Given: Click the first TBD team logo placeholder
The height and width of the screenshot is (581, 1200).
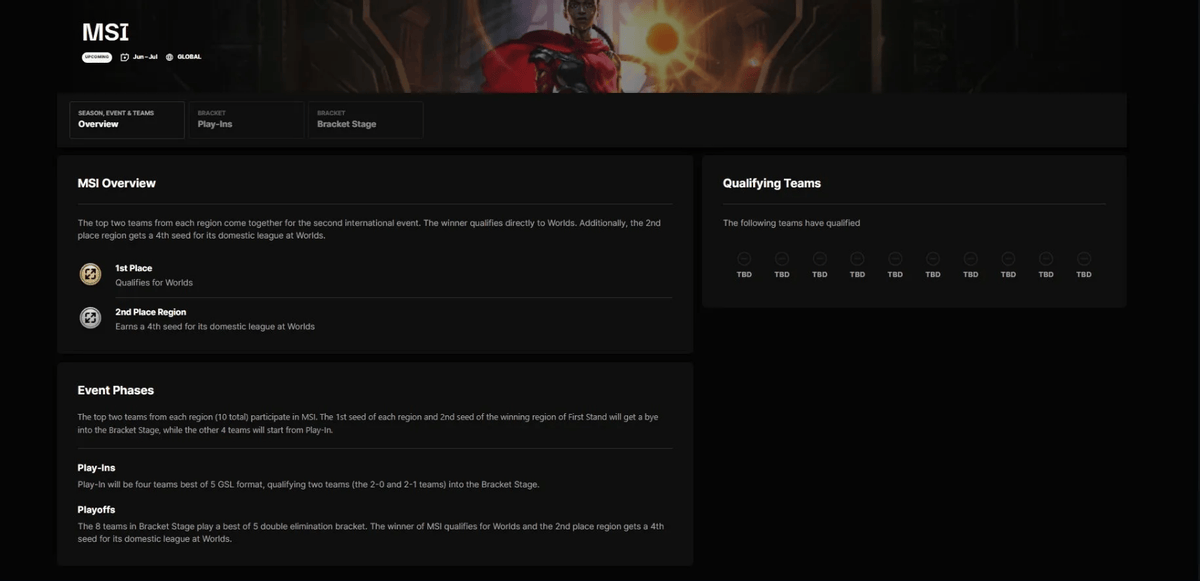Looking at the screenshot, I should (744, 259).
